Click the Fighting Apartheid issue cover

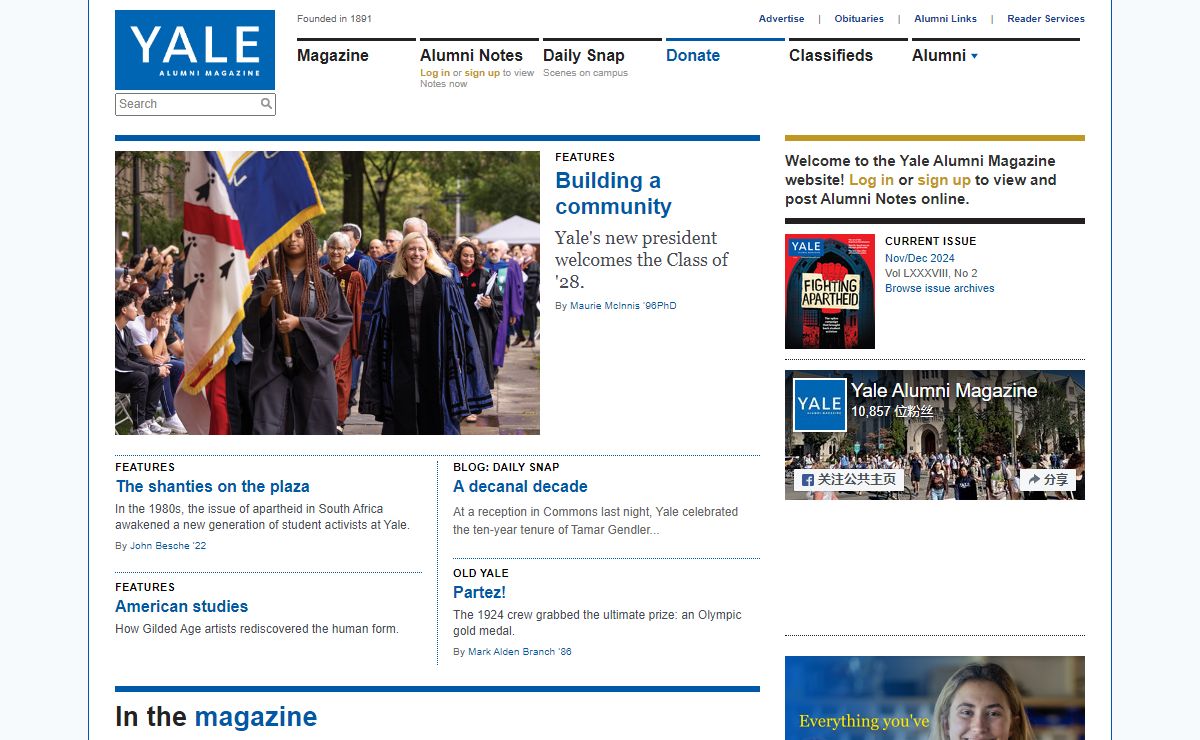tap(830, 292)
